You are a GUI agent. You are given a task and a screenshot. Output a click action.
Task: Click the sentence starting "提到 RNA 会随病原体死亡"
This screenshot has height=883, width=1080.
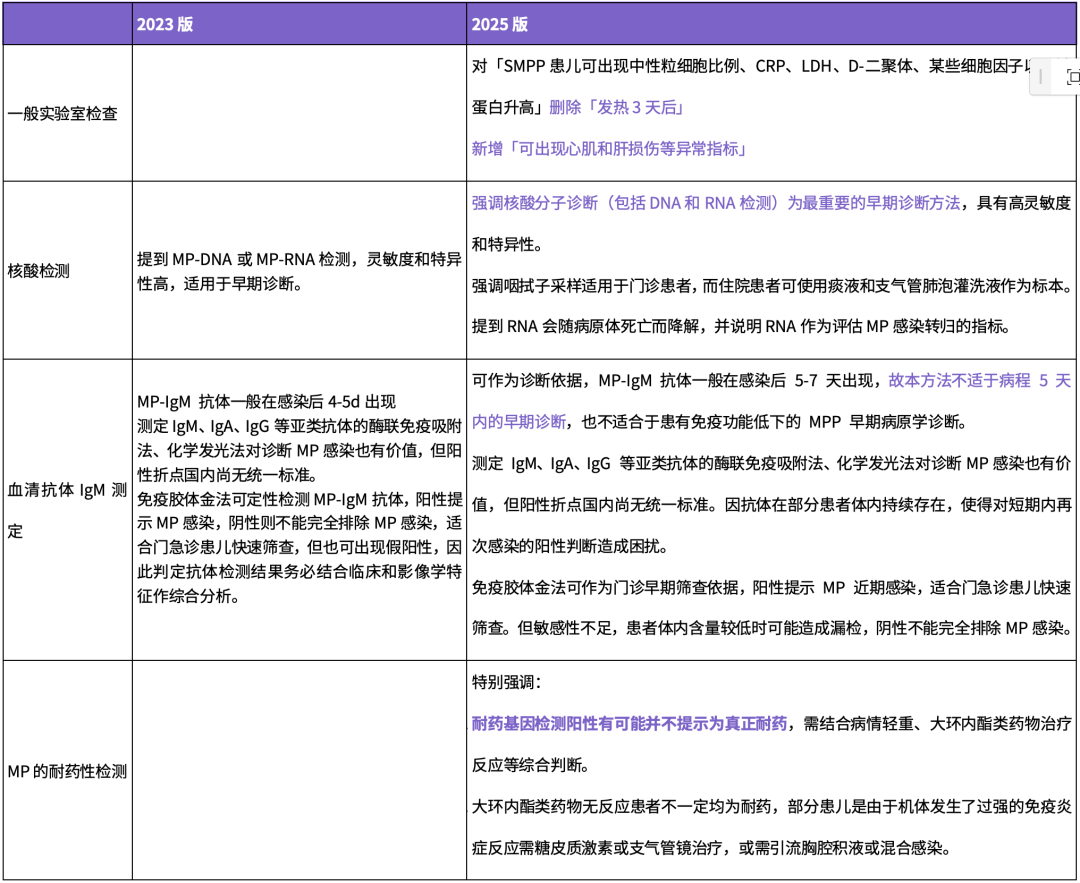tap(741, 326)
